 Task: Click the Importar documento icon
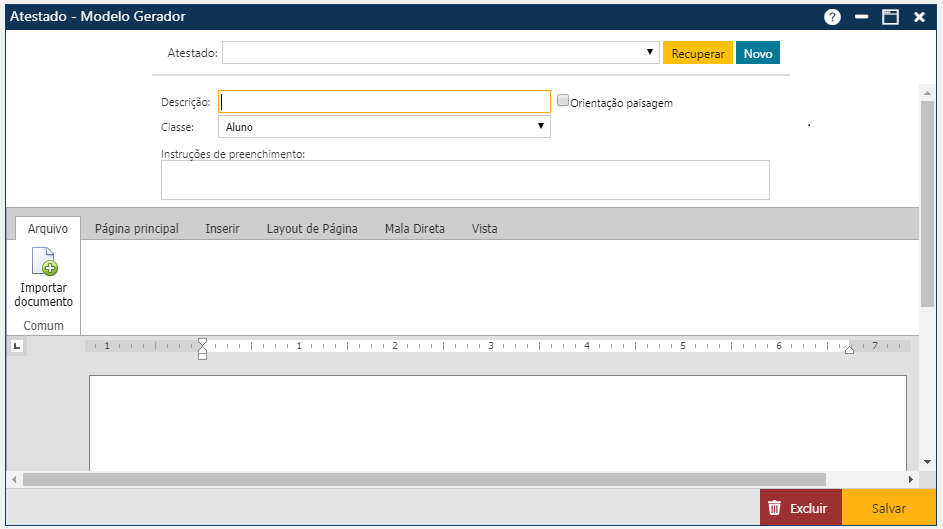[43, 262]
